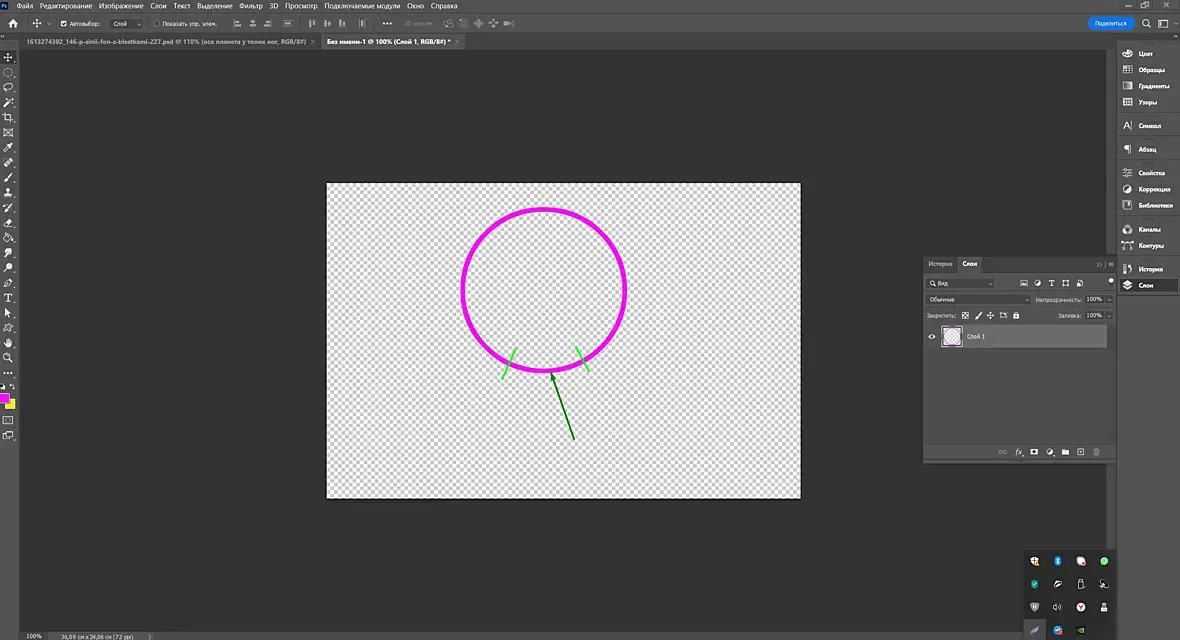This screenshot has height=640, width=1180.
Task: Select the Lasso tool
Action: click(8, 87)
